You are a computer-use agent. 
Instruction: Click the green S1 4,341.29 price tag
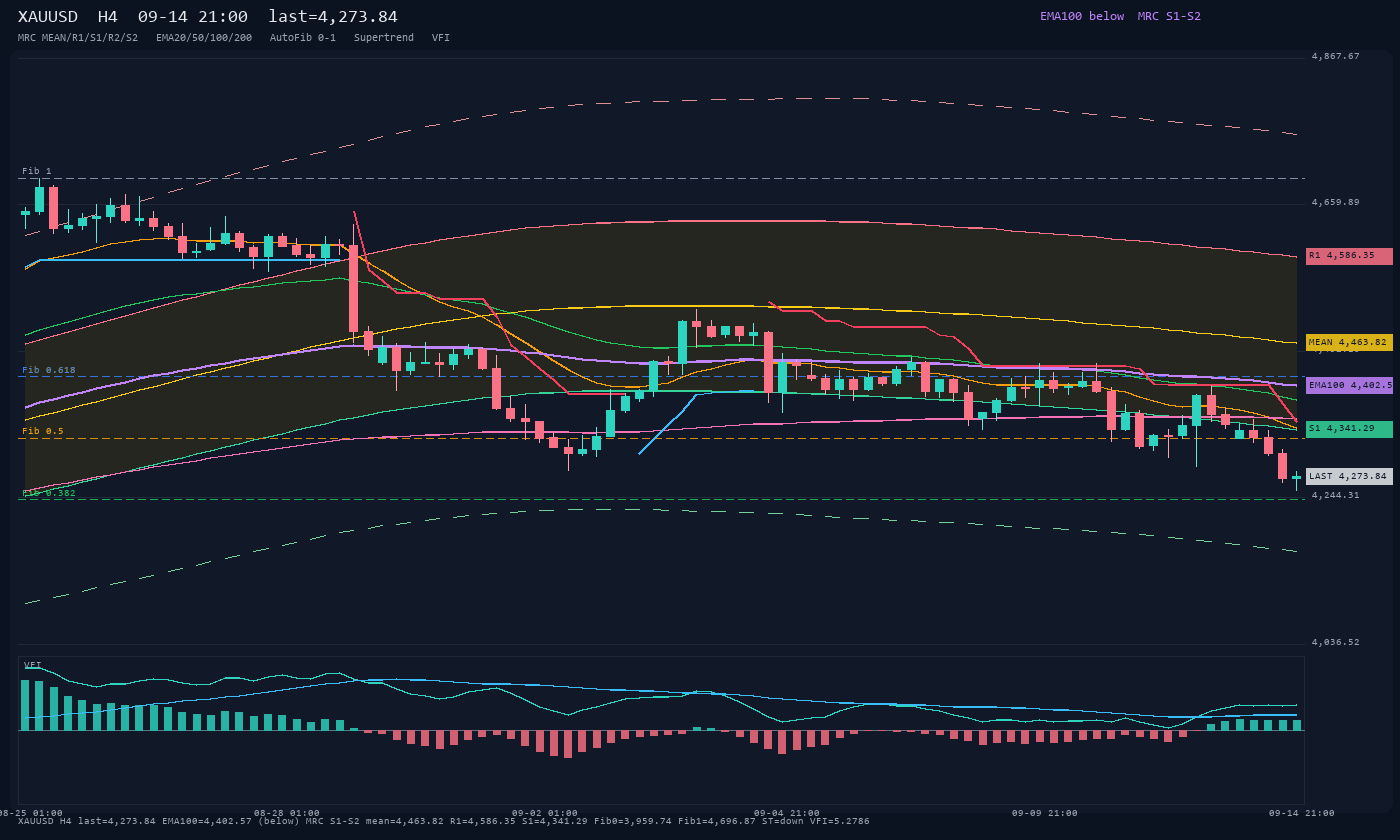[1349, 429]
